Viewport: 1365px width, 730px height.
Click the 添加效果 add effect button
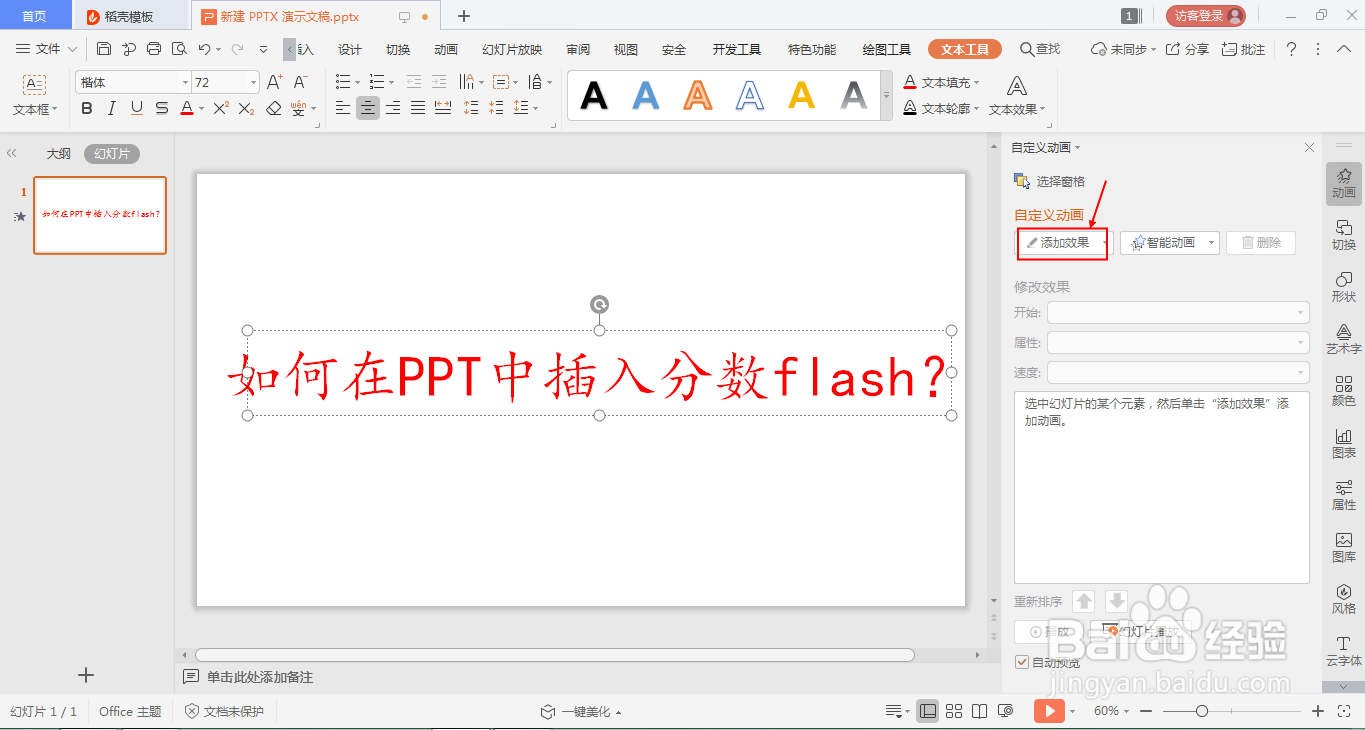click(x=1060, y=242)
